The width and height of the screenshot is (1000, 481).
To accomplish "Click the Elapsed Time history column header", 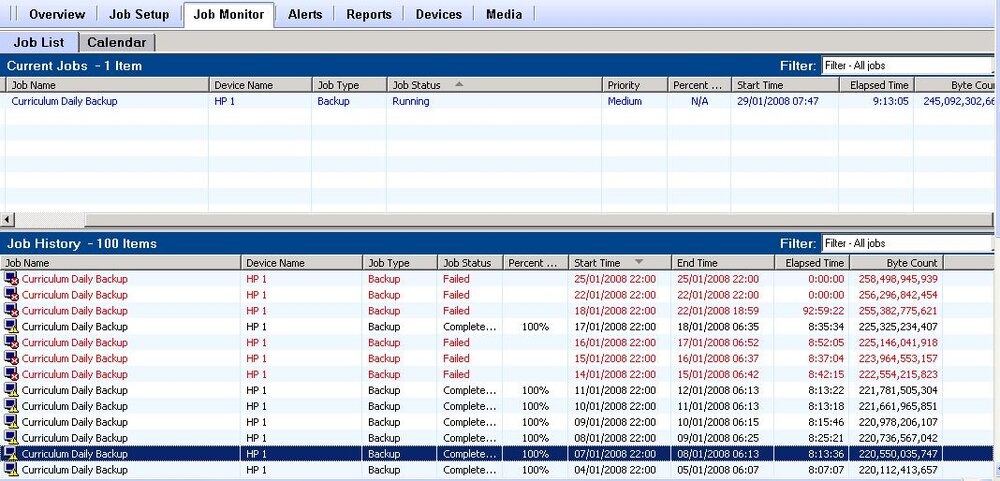I will coord(812,263).
